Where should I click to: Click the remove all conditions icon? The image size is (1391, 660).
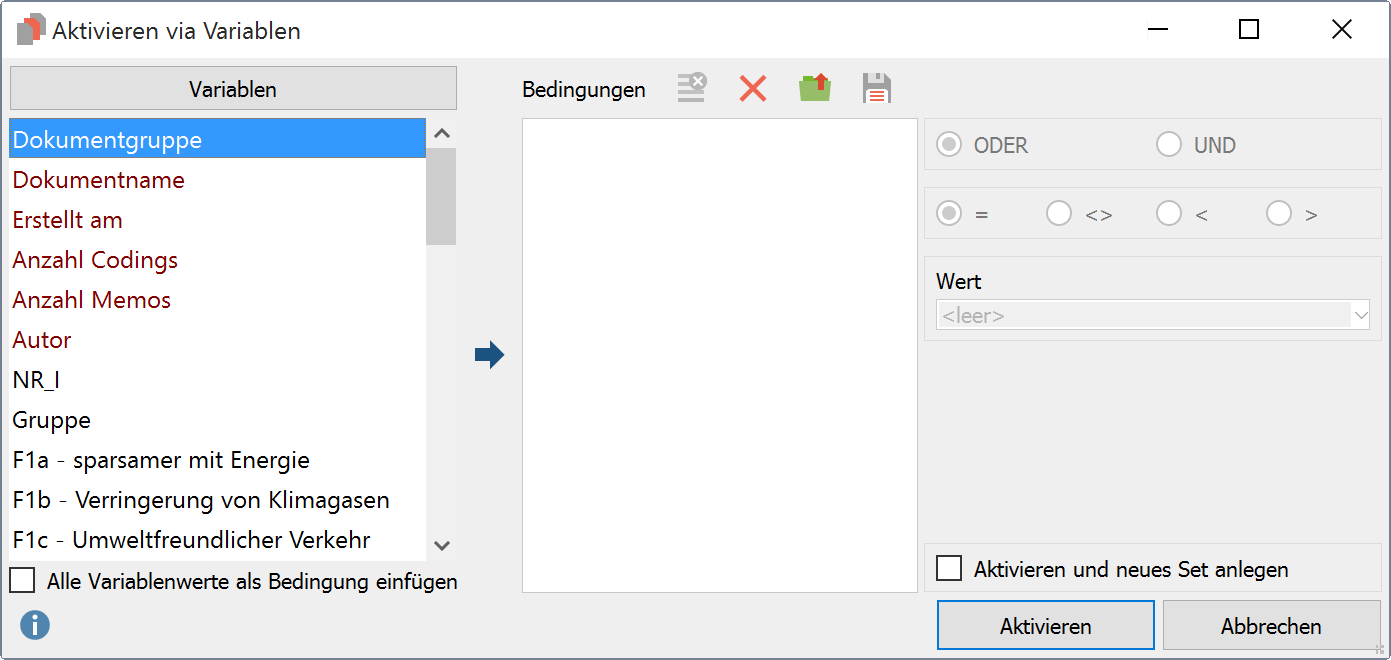(691, 88)
